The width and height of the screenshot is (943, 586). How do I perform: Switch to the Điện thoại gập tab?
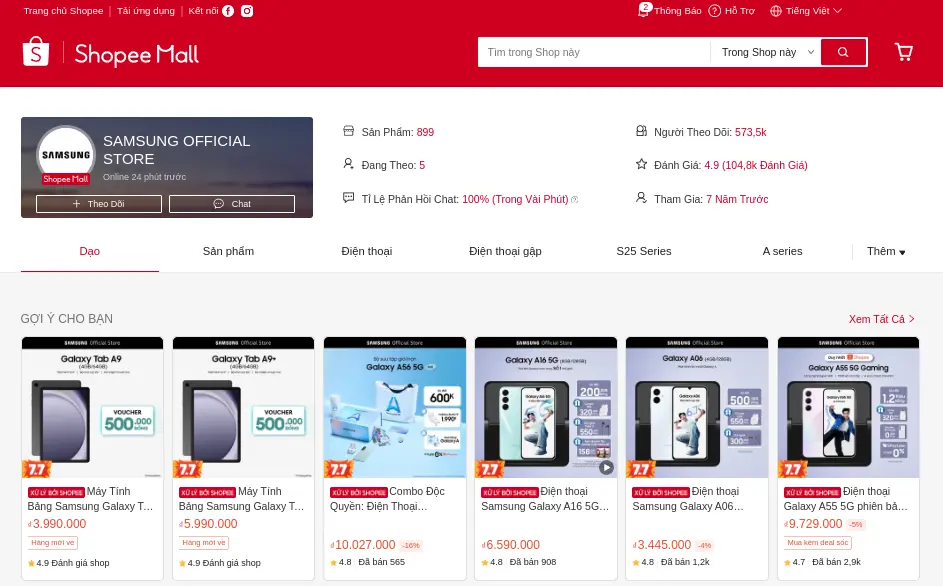coord(505,252)
